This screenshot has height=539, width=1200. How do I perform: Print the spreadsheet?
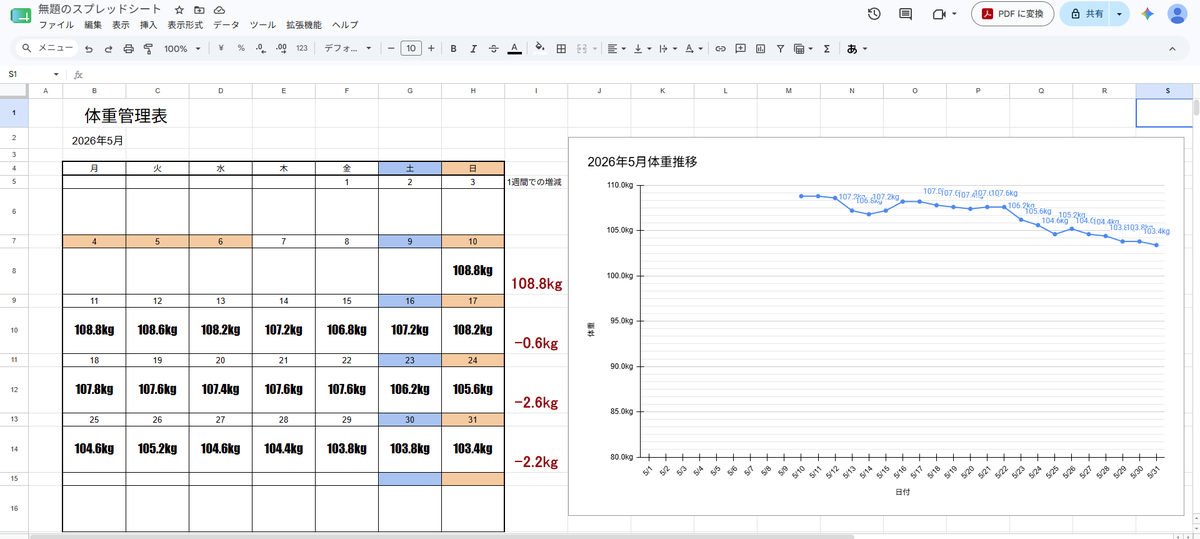point(128,48)
